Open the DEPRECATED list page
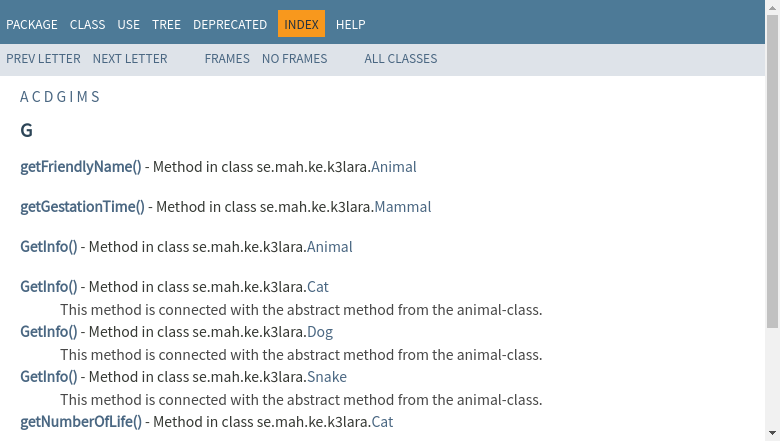 click(230, 24)
